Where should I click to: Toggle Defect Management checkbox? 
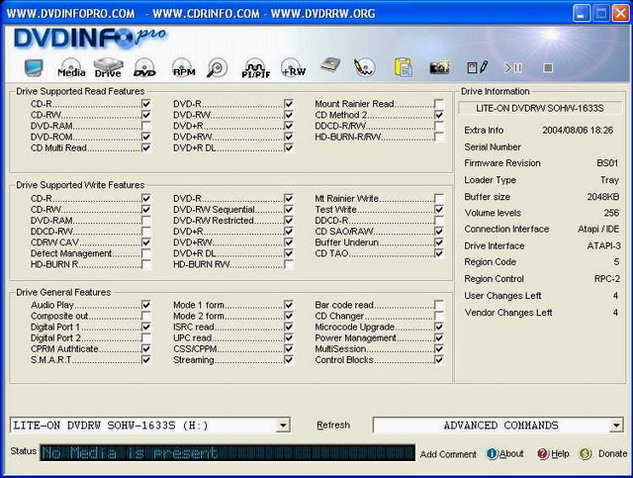(146, 254)
